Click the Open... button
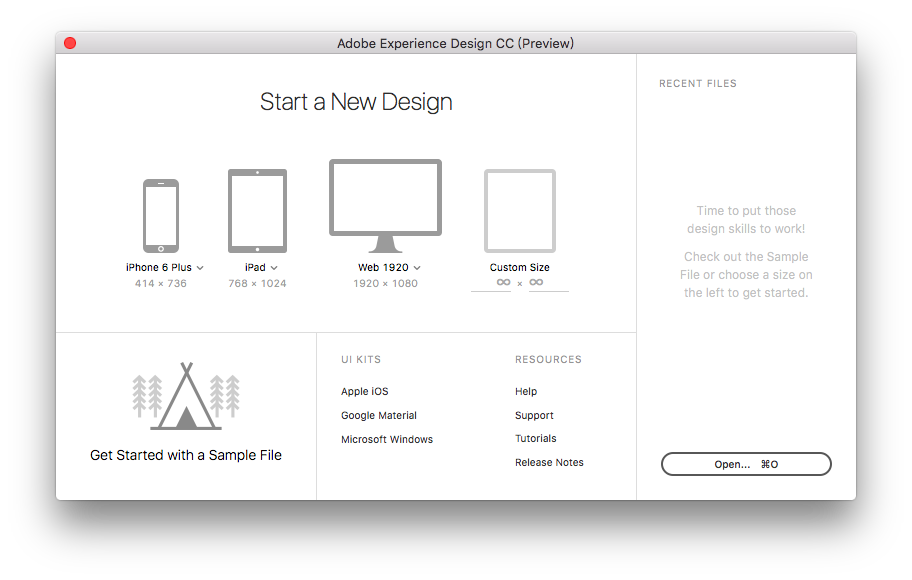This screenshot has height=580, width=912. point(746,463)
